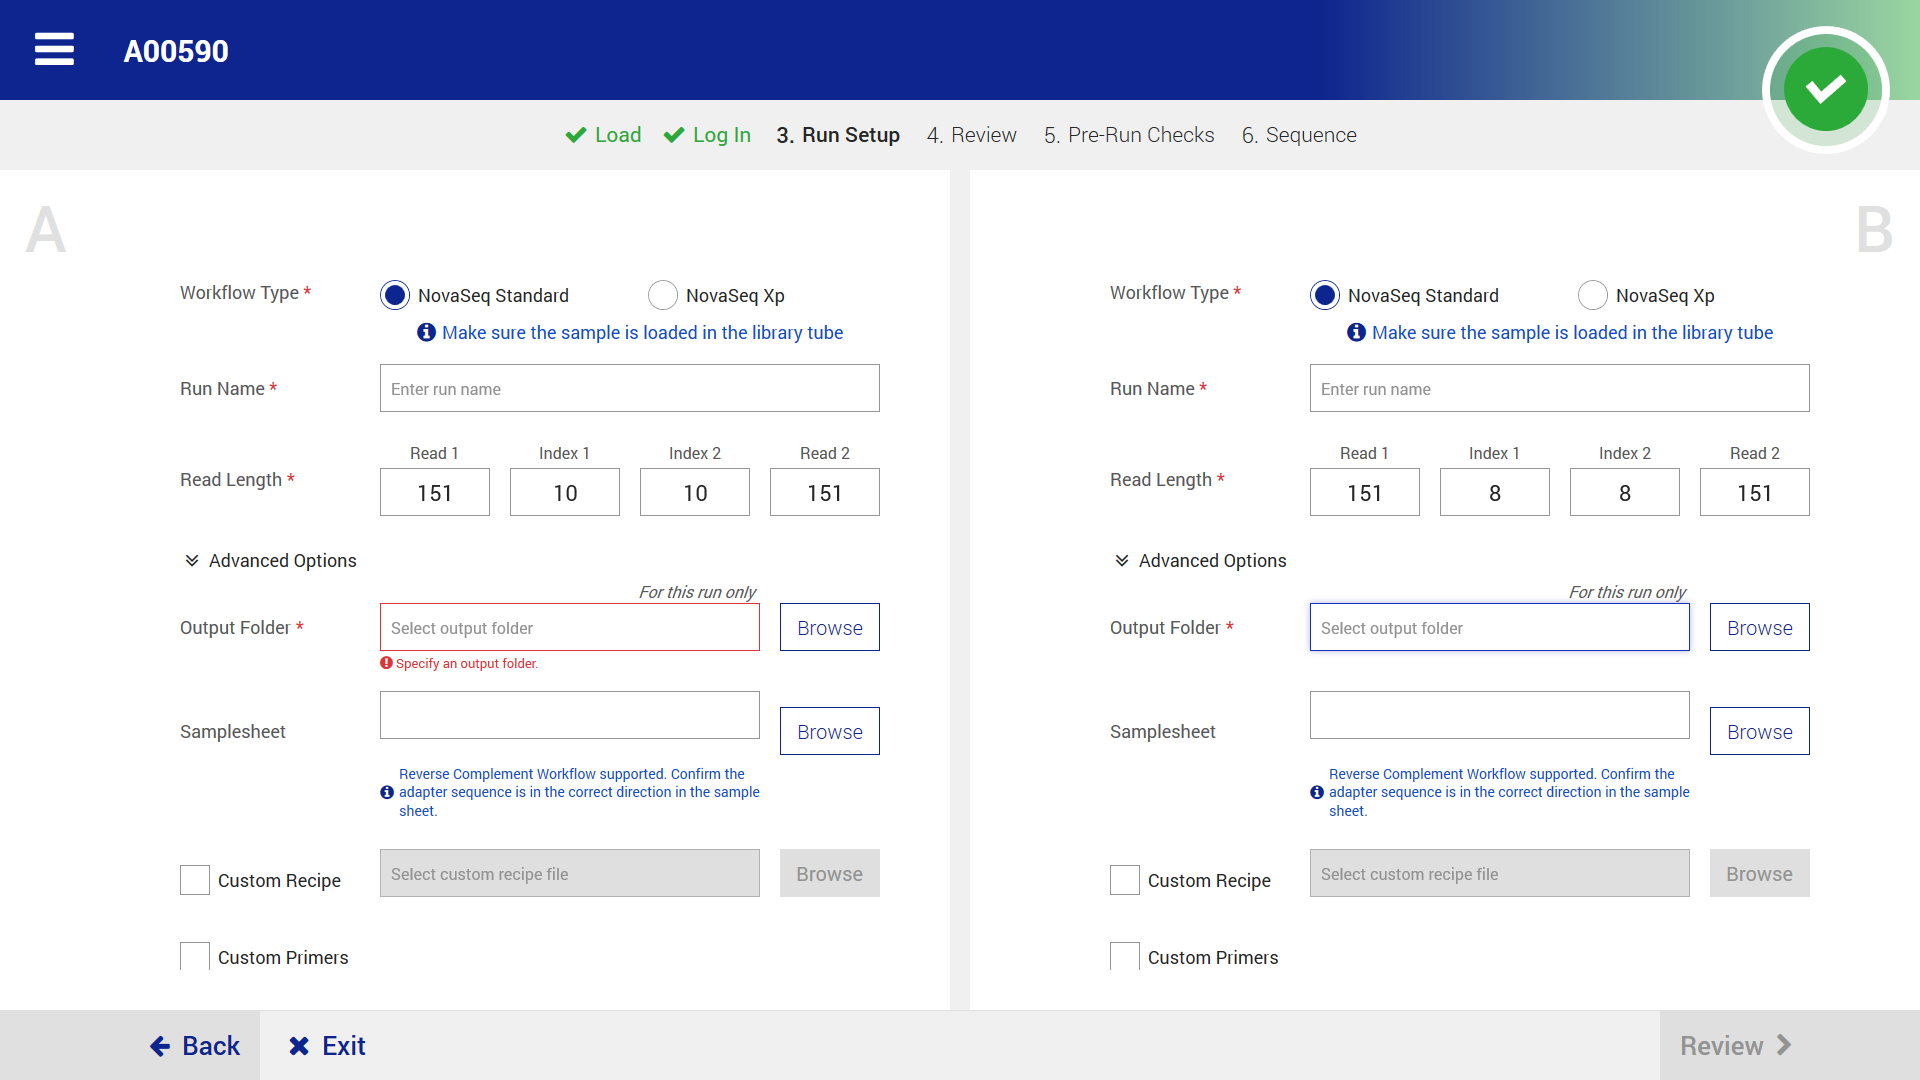Click side B samplesheet path field
The width and height of the screenshot is (1920, 1080).
[x=1500, y=715]
